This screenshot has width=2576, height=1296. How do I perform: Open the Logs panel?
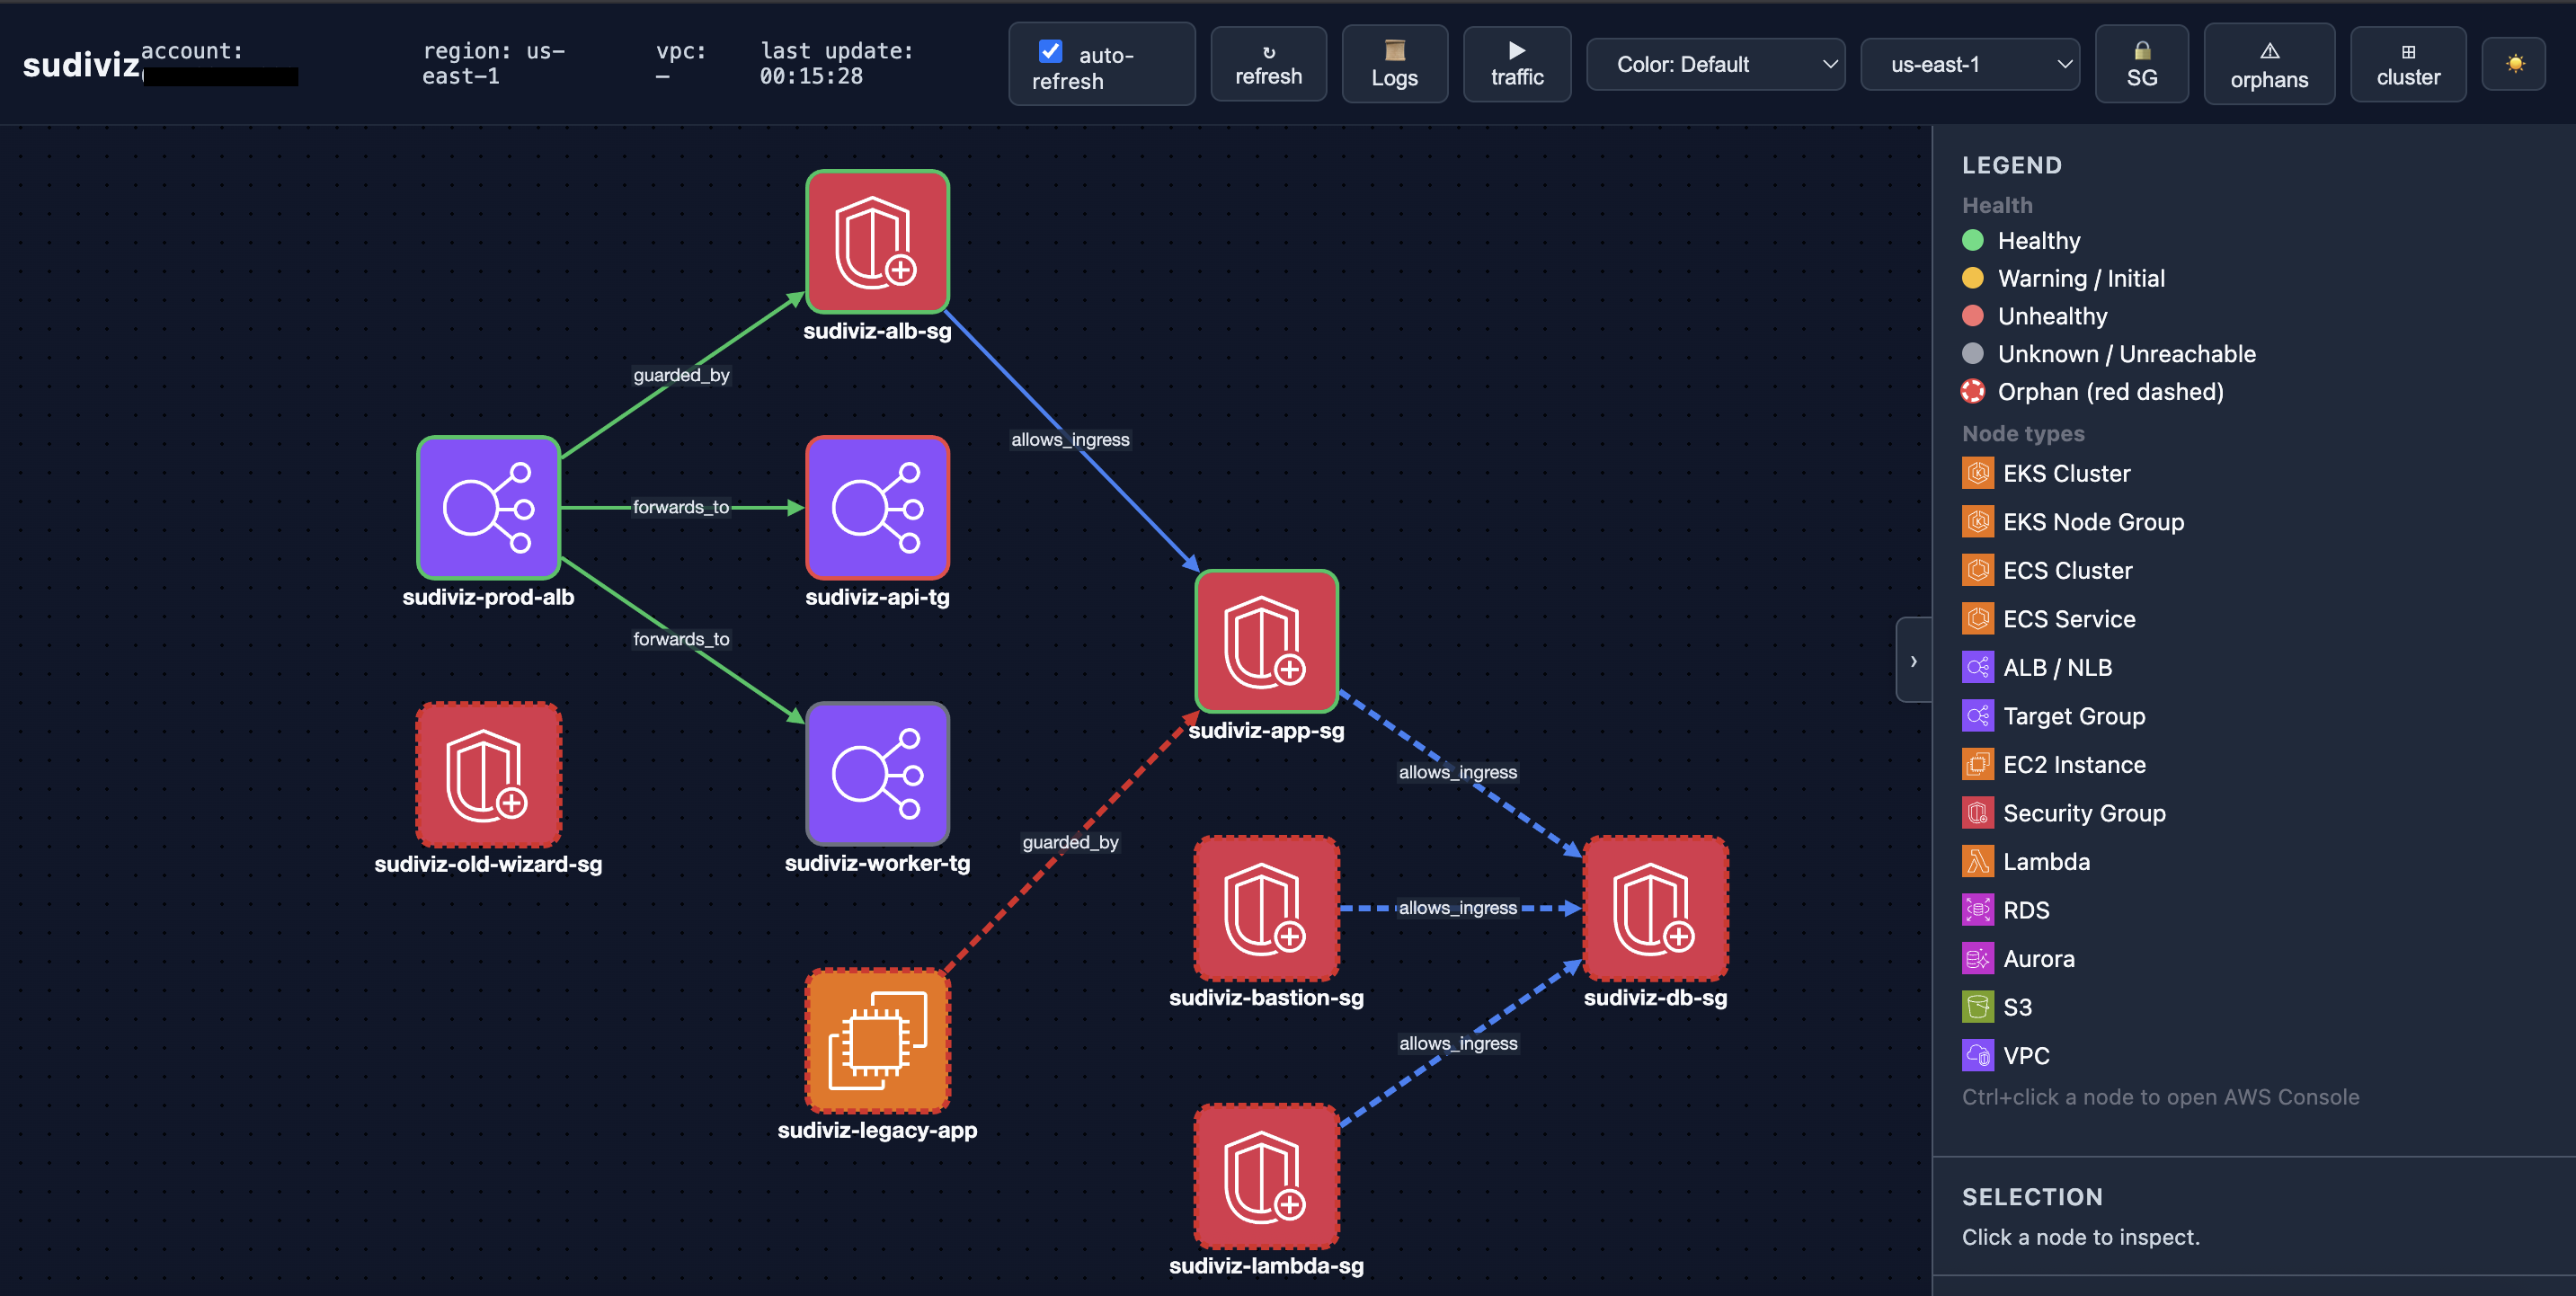[1394, 64]
